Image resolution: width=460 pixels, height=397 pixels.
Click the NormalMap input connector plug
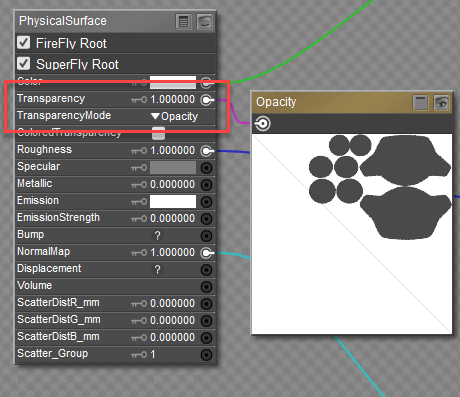pyautogui.click(x=207, y=253)
